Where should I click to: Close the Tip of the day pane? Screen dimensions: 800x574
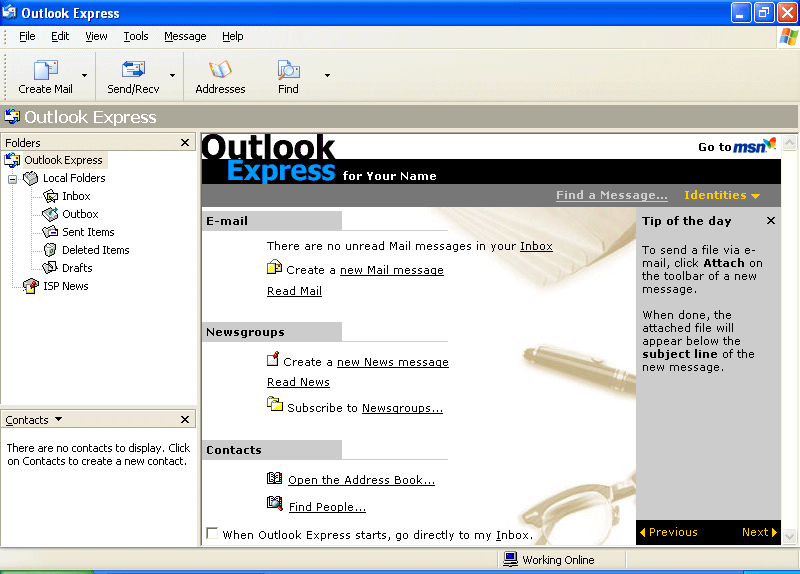pos(771,221)
